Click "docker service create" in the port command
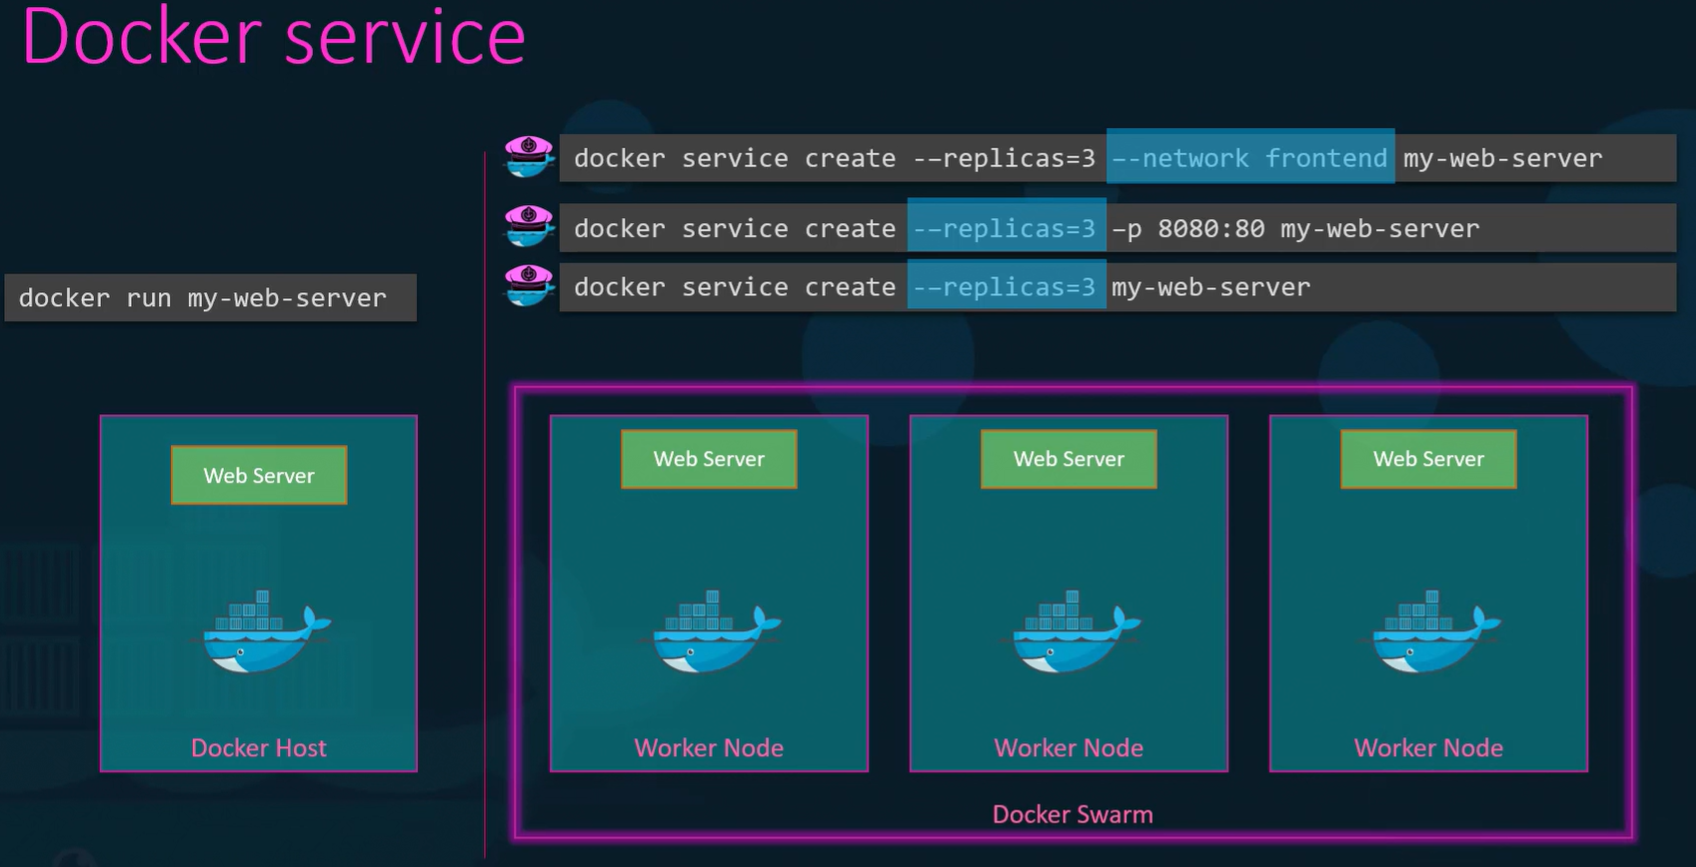Viewport: 1696px width, 867px height. (x=735, y=228)
